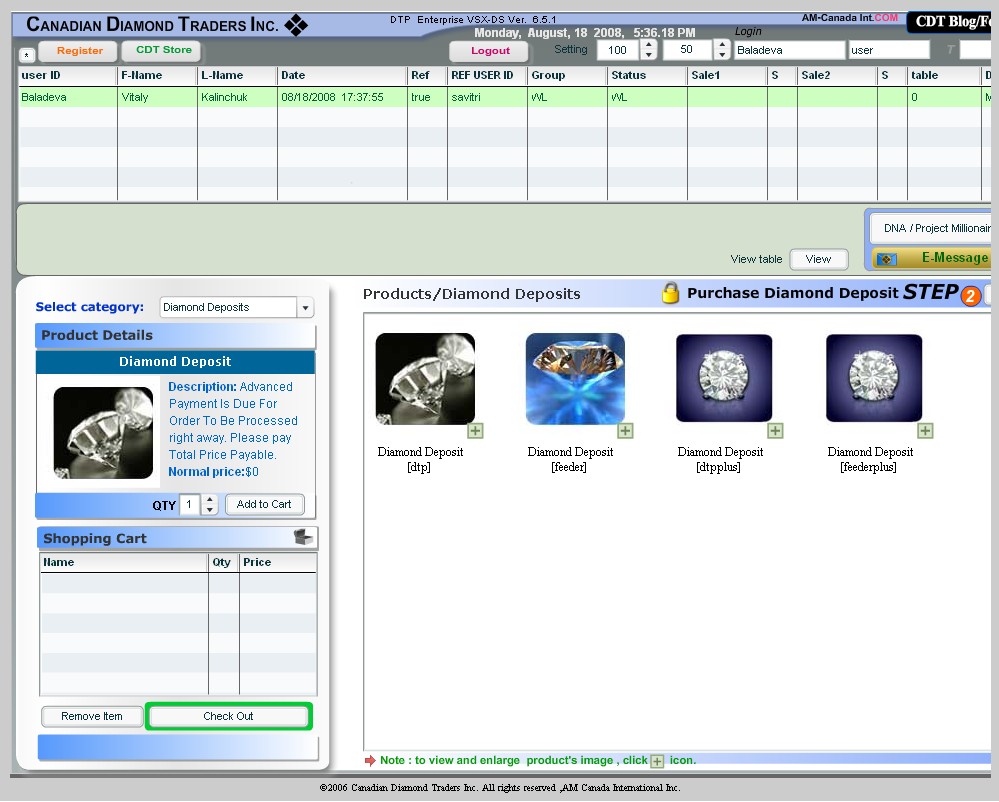The image size is (999, 802).
Task: Click the Shopping Cart Name column header
Action: click(124, 562)
